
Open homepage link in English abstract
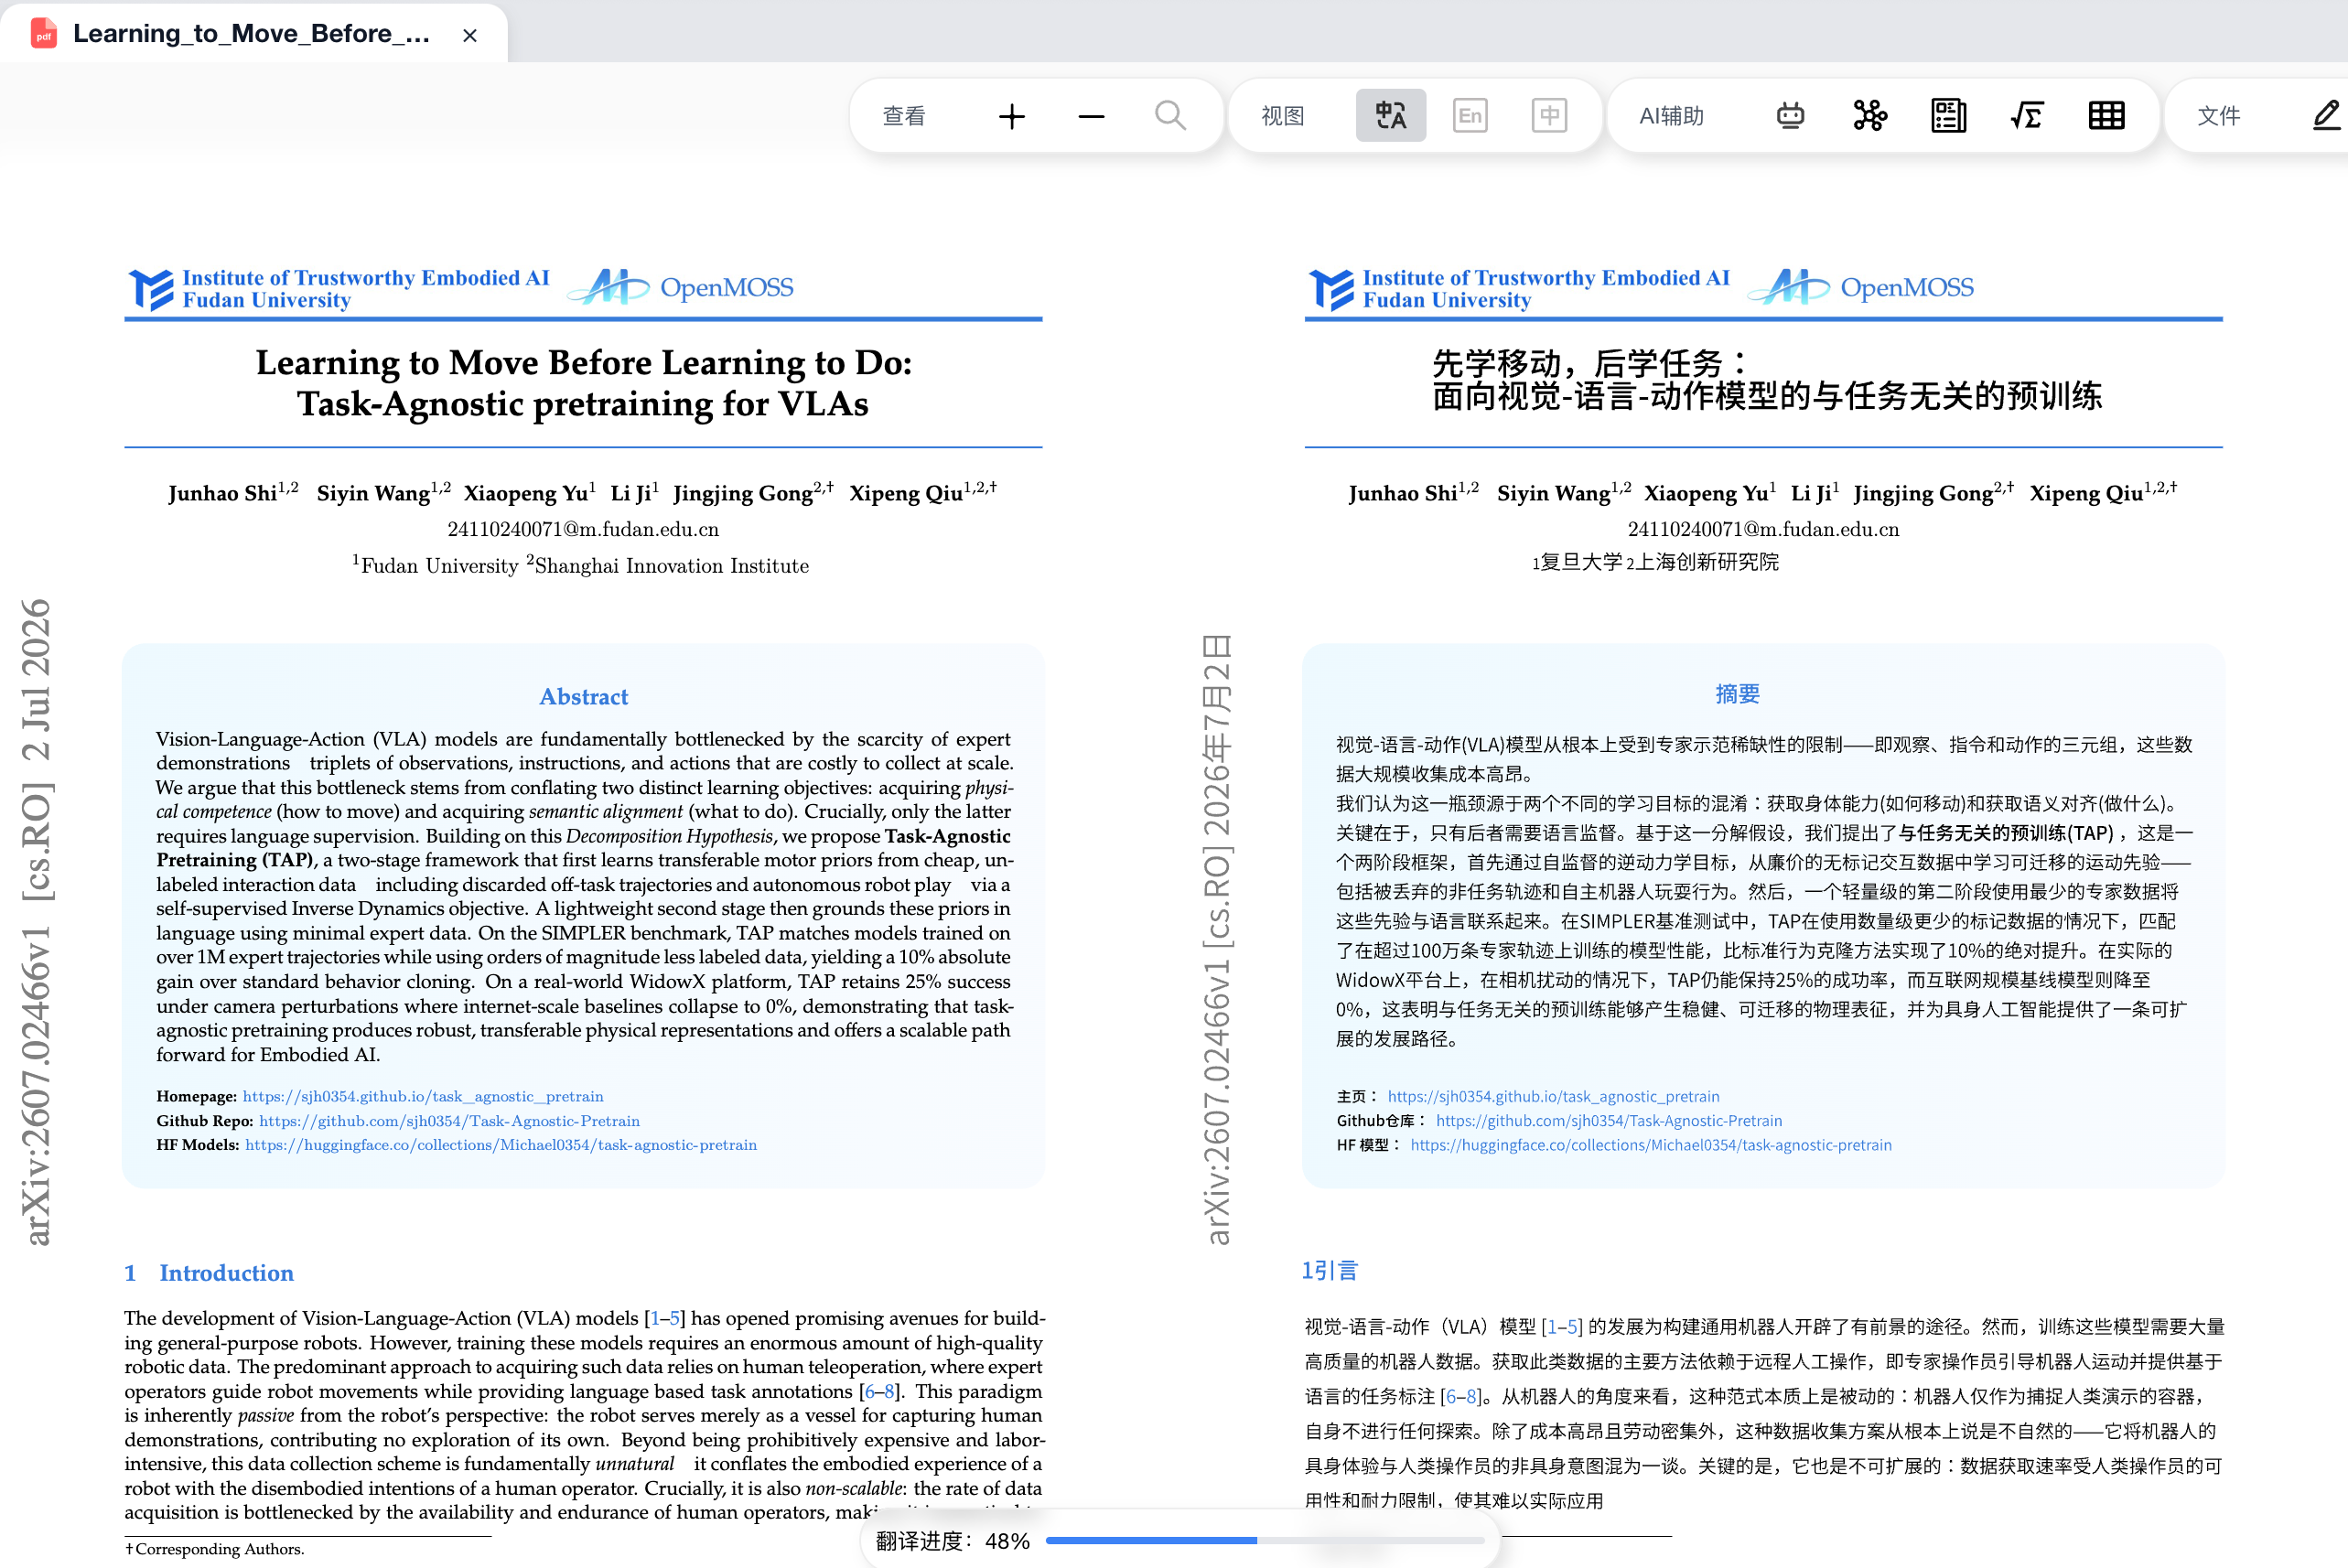pyautogui.click(x=423, y=1096)
